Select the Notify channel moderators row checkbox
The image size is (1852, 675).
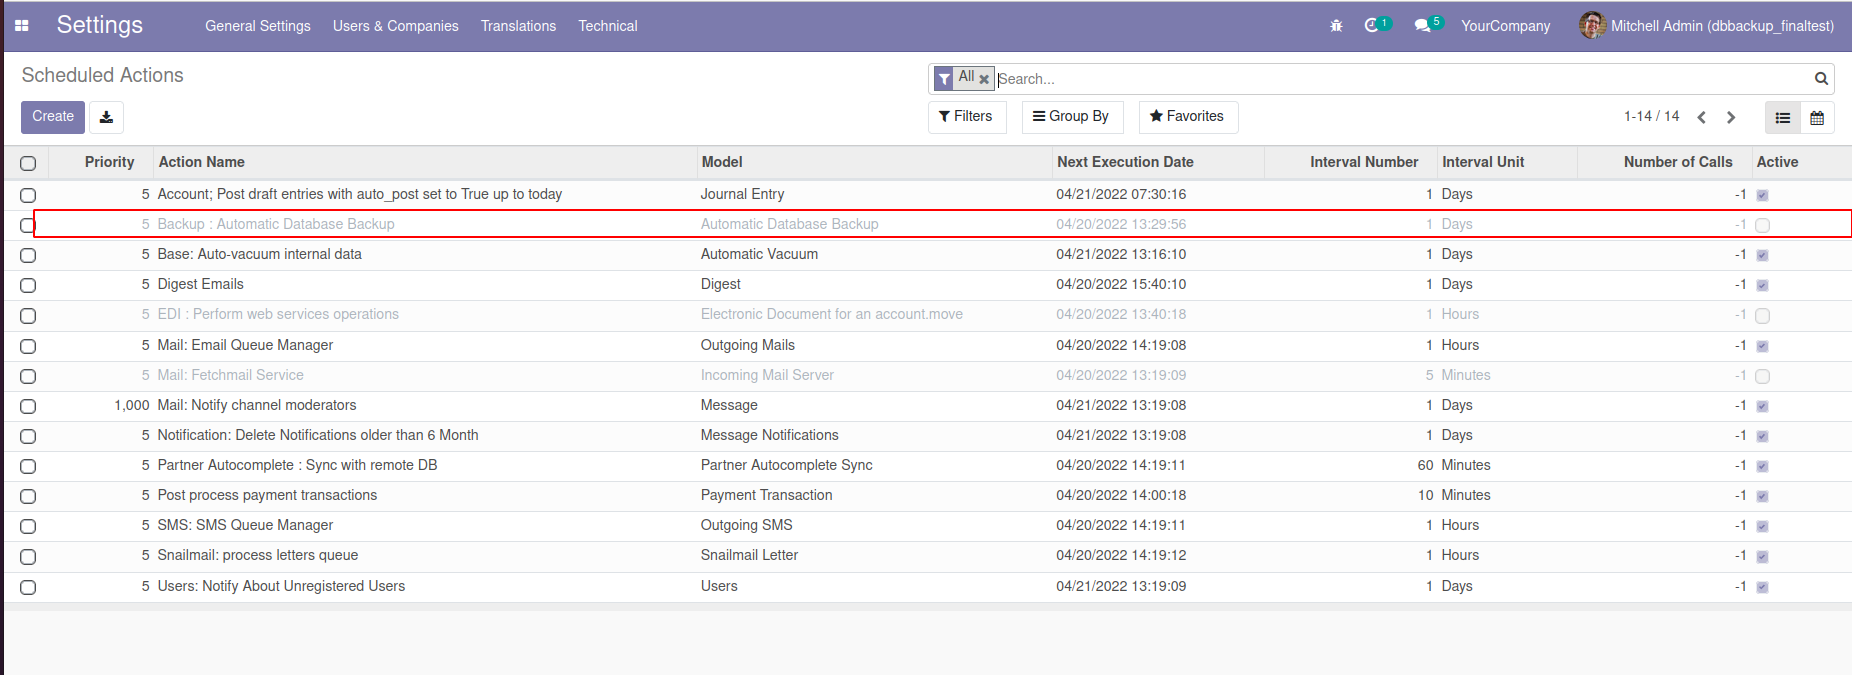(28, 406)
